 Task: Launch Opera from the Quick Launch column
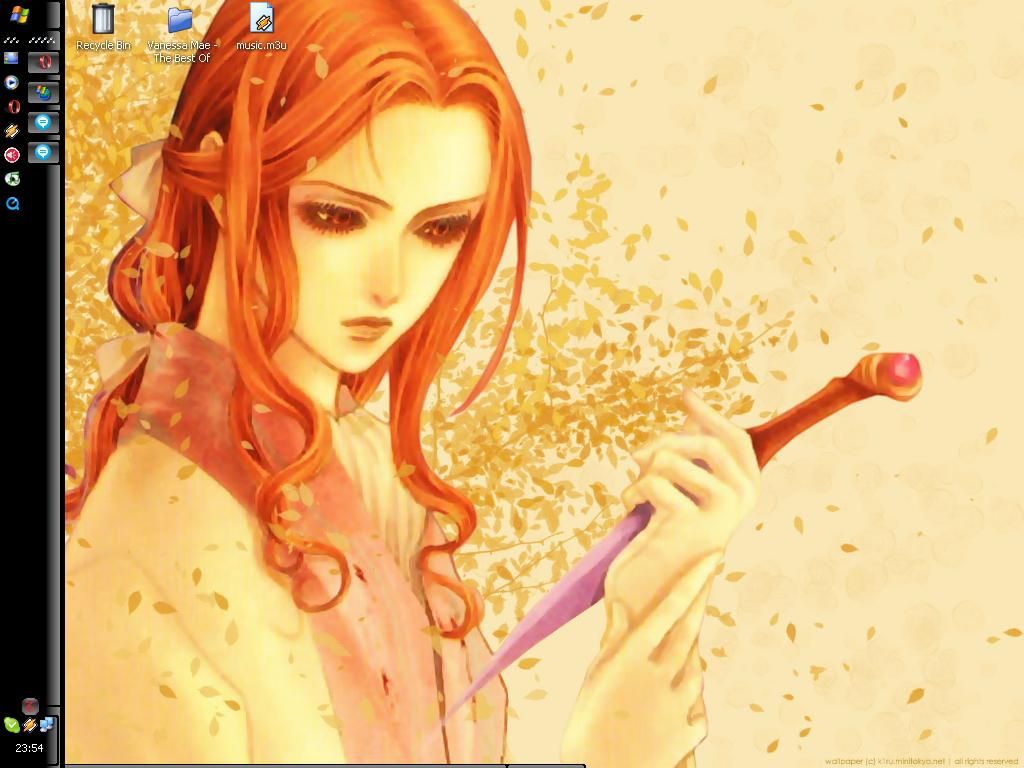[x=13, y=106]
